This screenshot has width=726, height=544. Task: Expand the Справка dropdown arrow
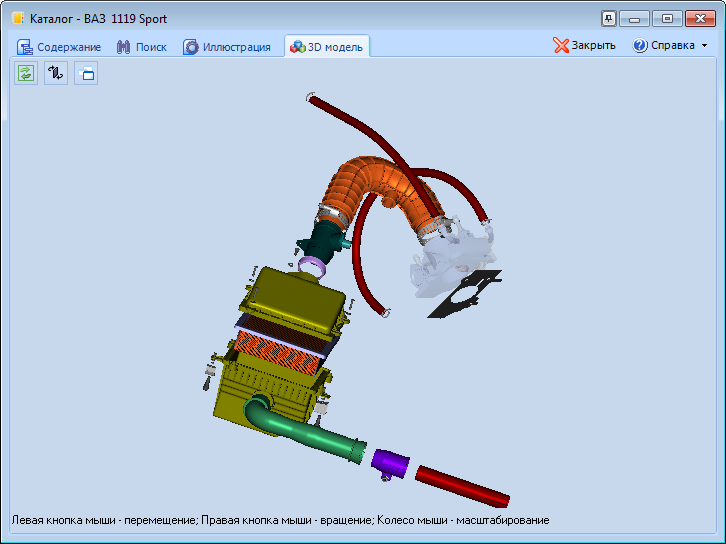click(x=705, y=46)
